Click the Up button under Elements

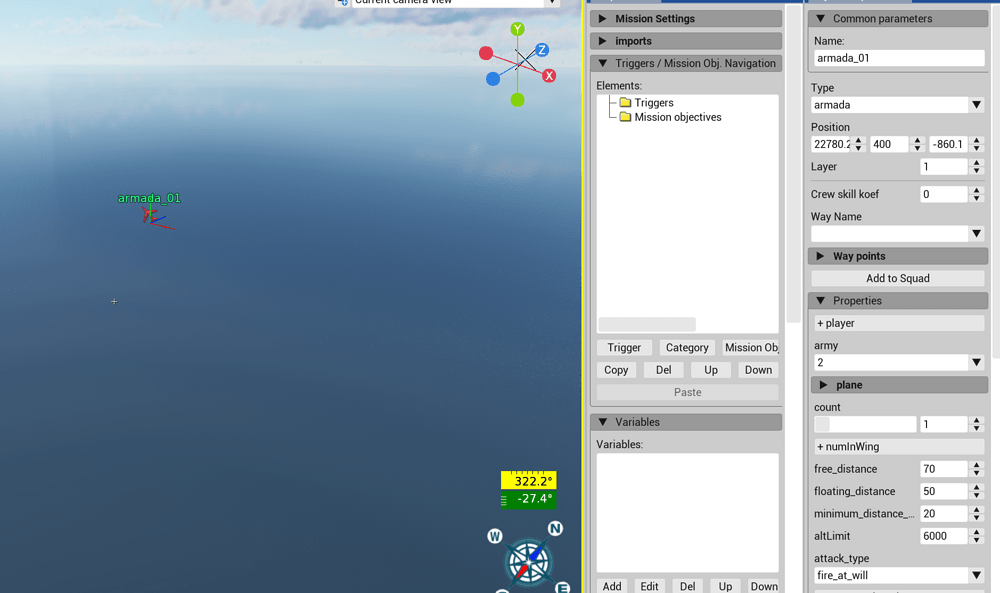710,370
